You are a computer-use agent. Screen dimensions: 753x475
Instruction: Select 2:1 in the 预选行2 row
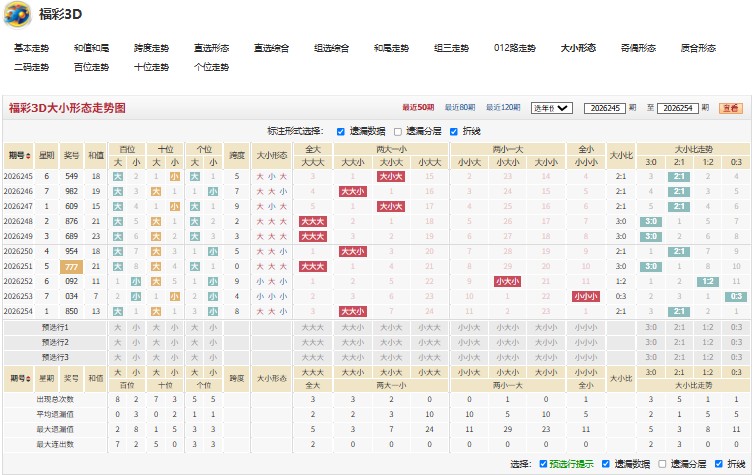(x=679, y=342)
